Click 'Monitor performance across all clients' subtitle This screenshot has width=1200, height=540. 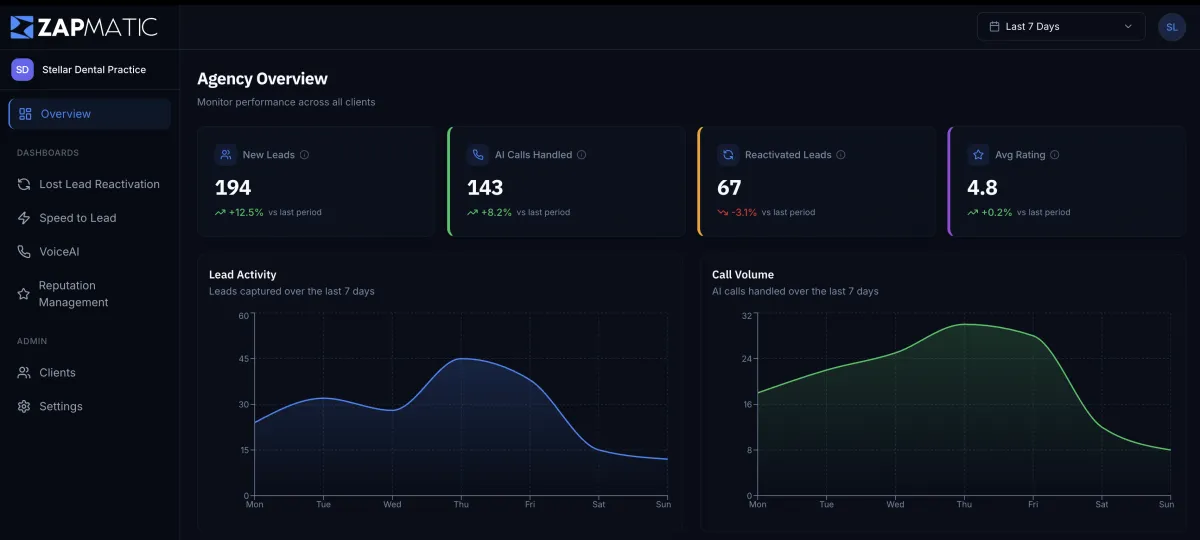coord(286,102)
